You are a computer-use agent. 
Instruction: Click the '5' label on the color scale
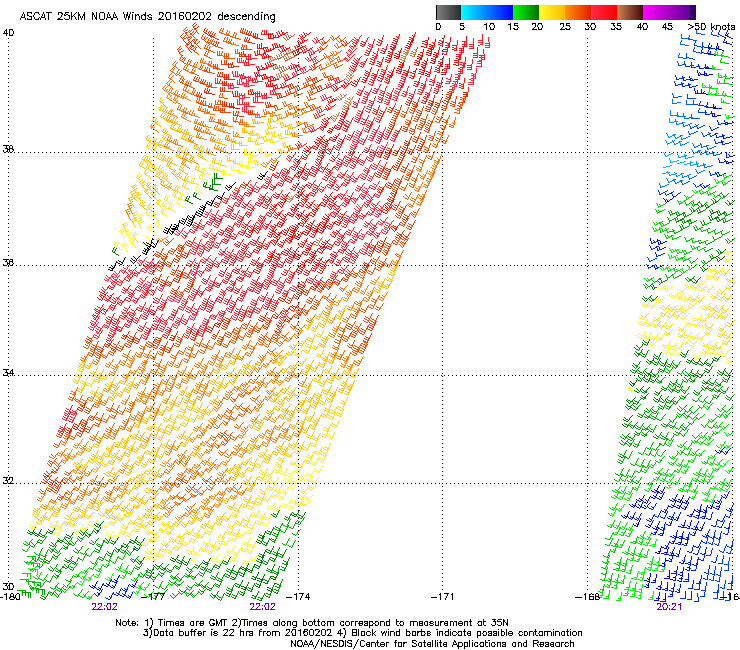(462, 27)
